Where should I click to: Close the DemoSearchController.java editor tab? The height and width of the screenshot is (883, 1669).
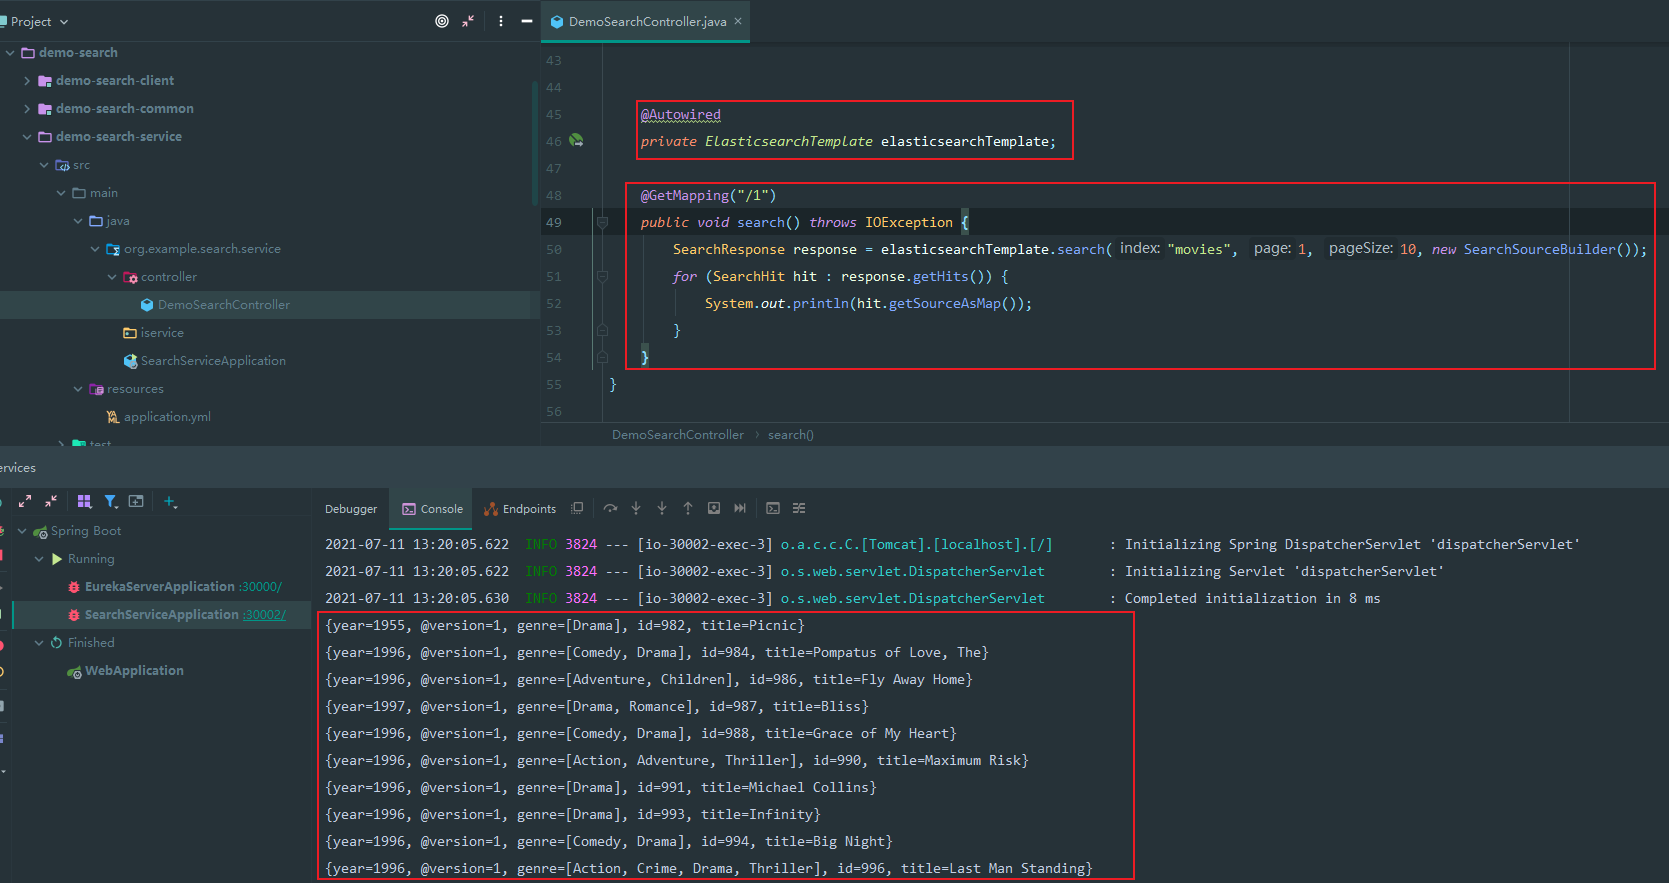[x=738, y=21]
